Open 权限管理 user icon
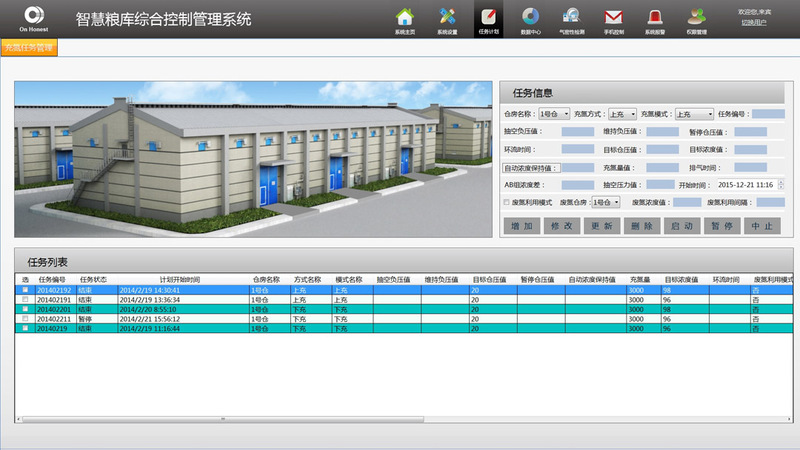 697,17
